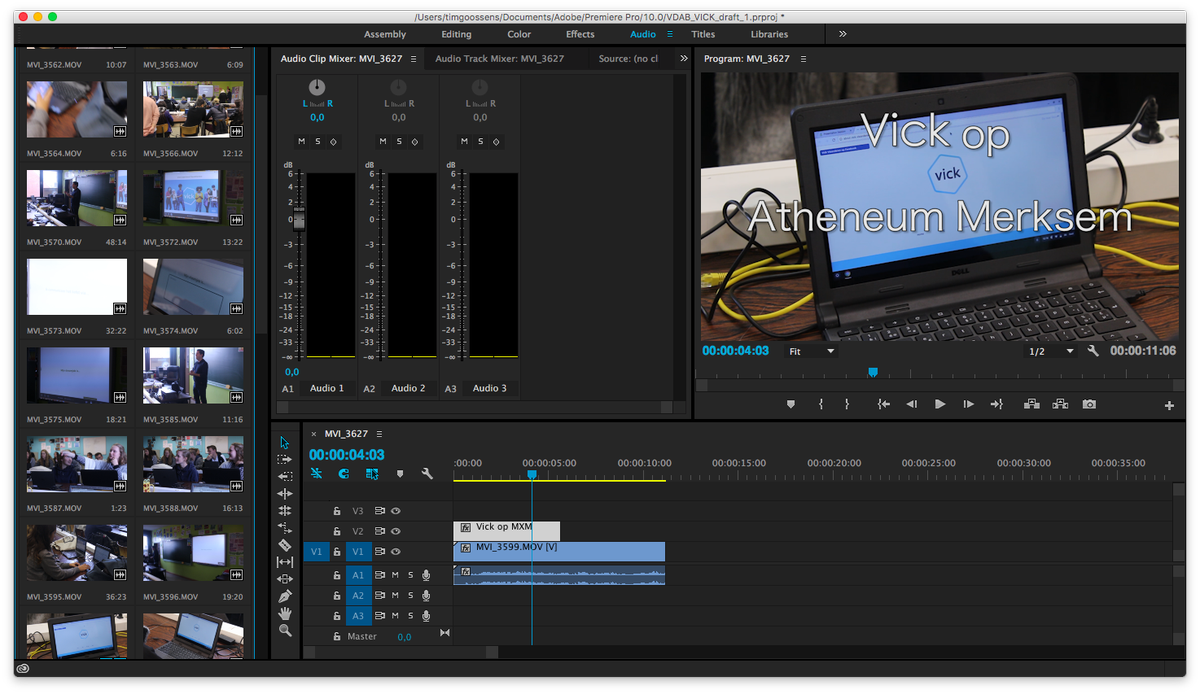Show hidden panel tabs overflow chevron
The height and width of the screenshot is (694, 1200).
click(x=684, y=59)
